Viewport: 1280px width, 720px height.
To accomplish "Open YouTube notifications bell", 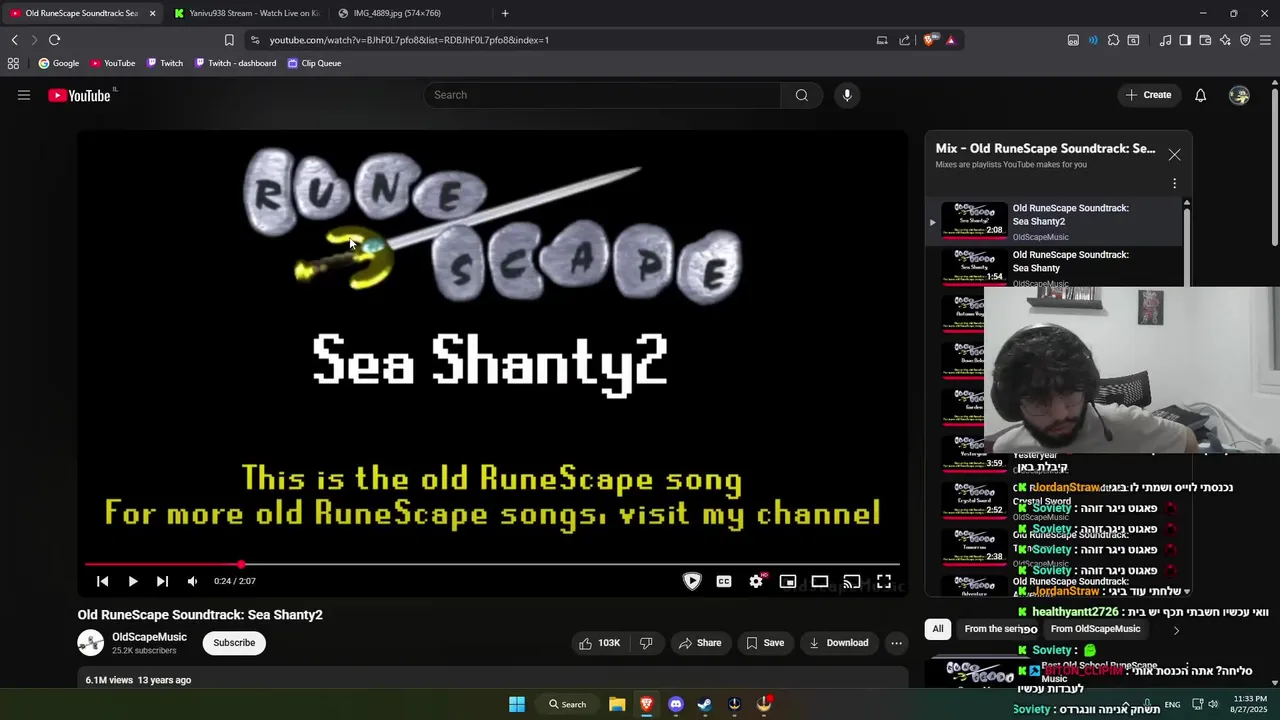I will point(1200,95).
